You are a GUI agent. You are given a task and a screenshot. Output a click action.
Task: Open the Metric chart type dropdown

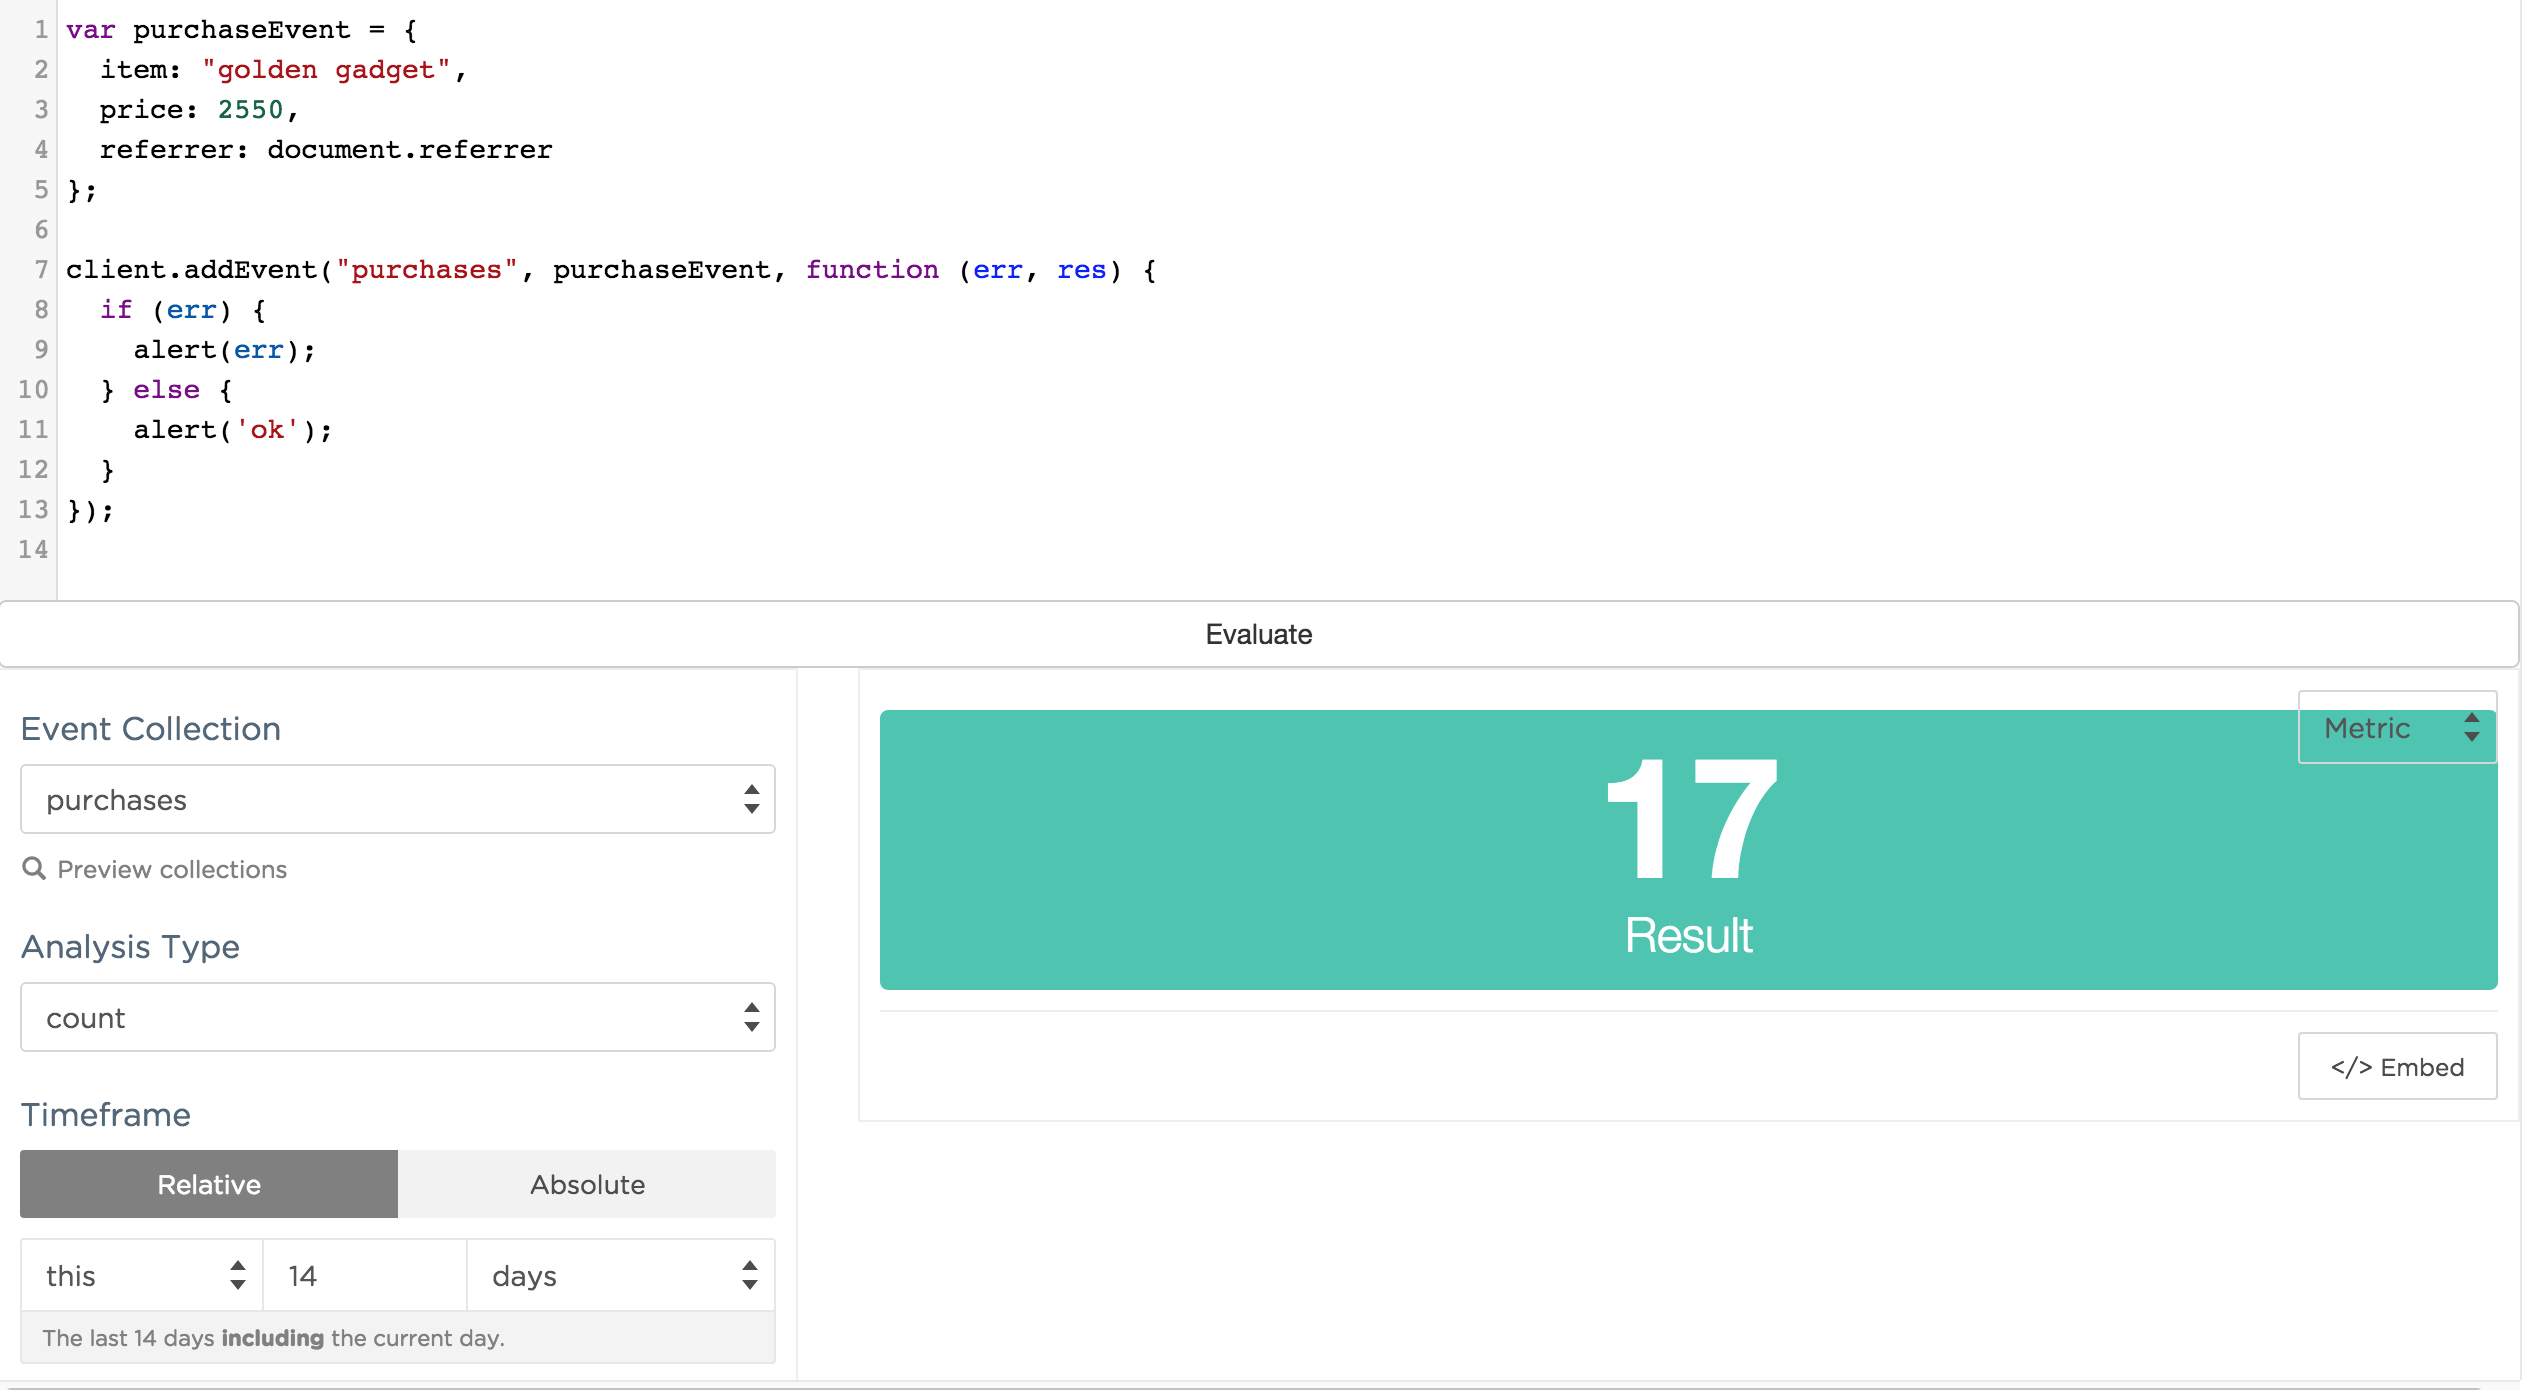point(2396,727)
